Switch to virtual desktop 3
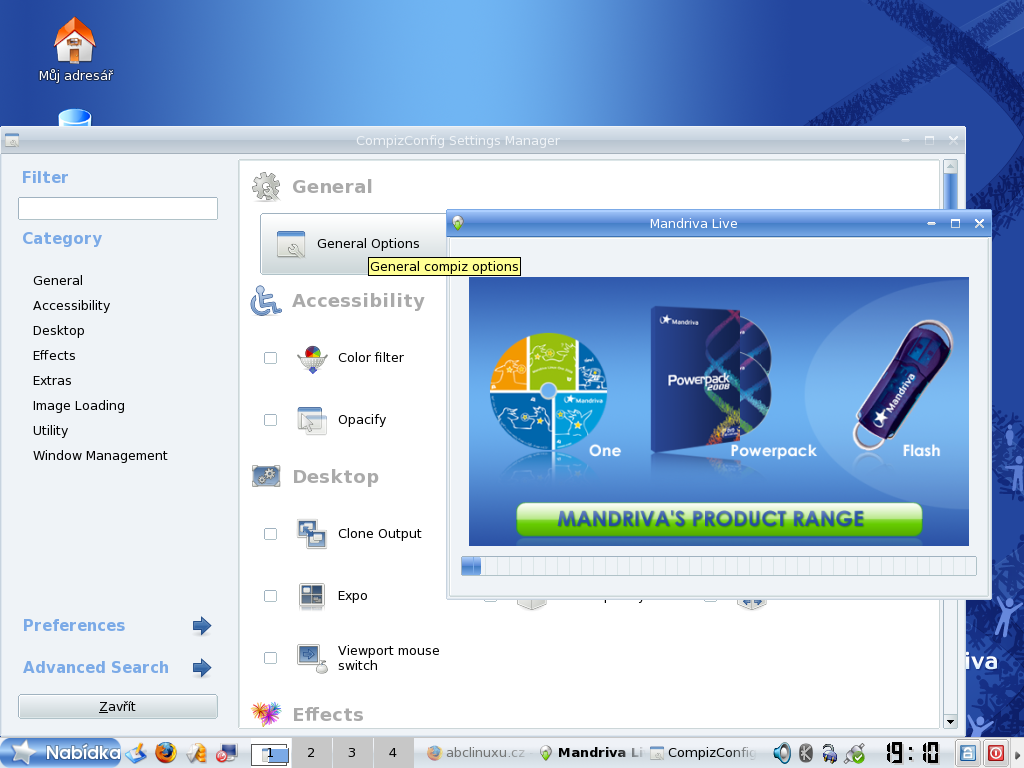This screenshot has width=1024, height=768. click(351, 753)
